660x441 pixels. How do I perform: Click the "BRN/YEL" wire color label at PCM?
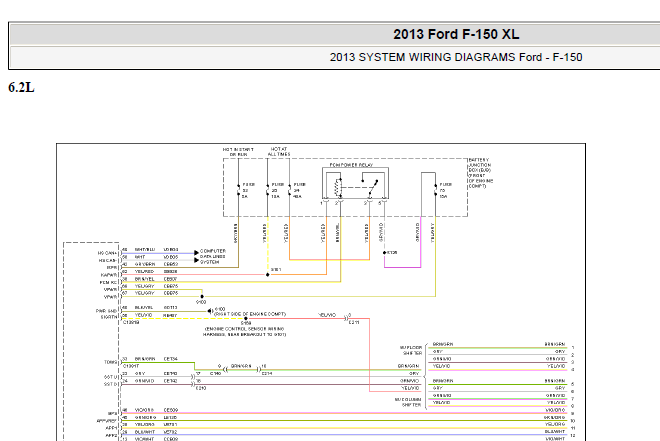[145, 279]
